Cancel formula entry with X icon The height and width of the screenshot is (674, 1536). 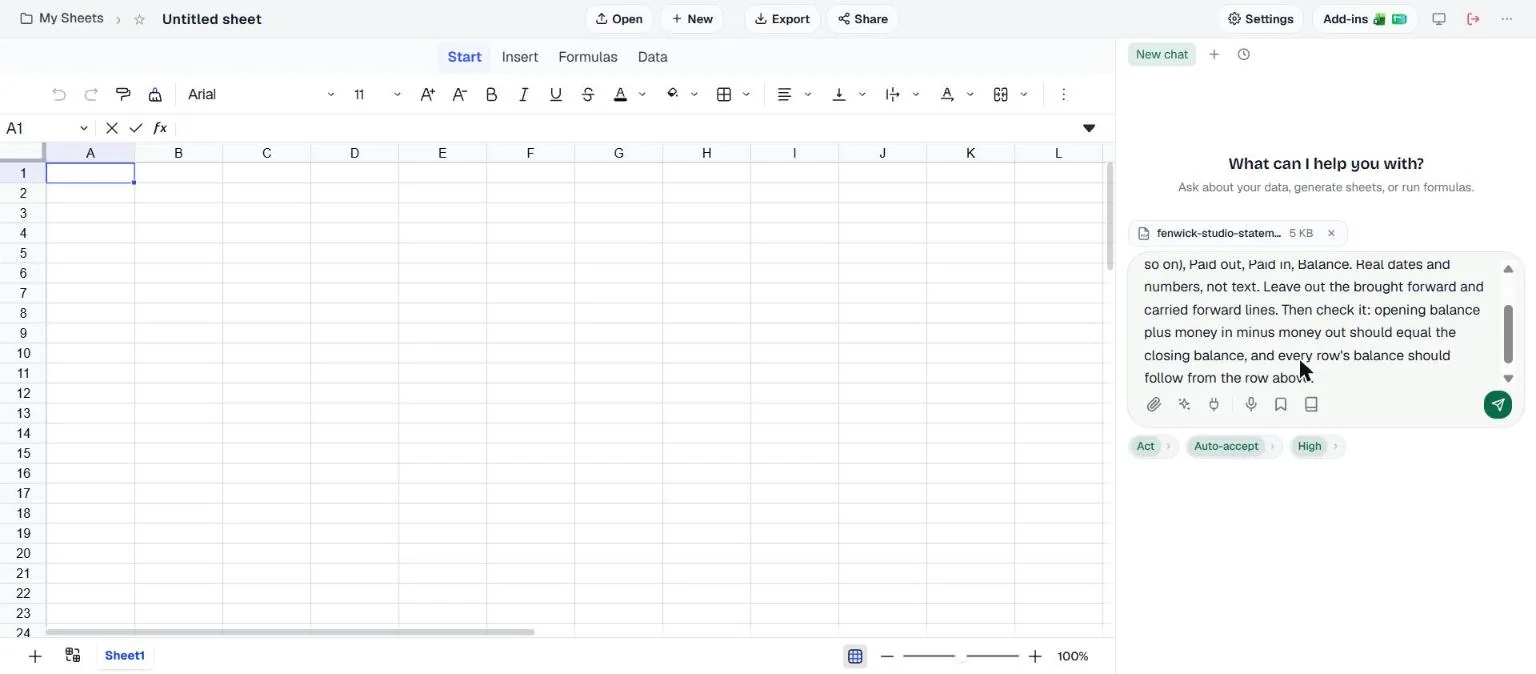[112, 128]
